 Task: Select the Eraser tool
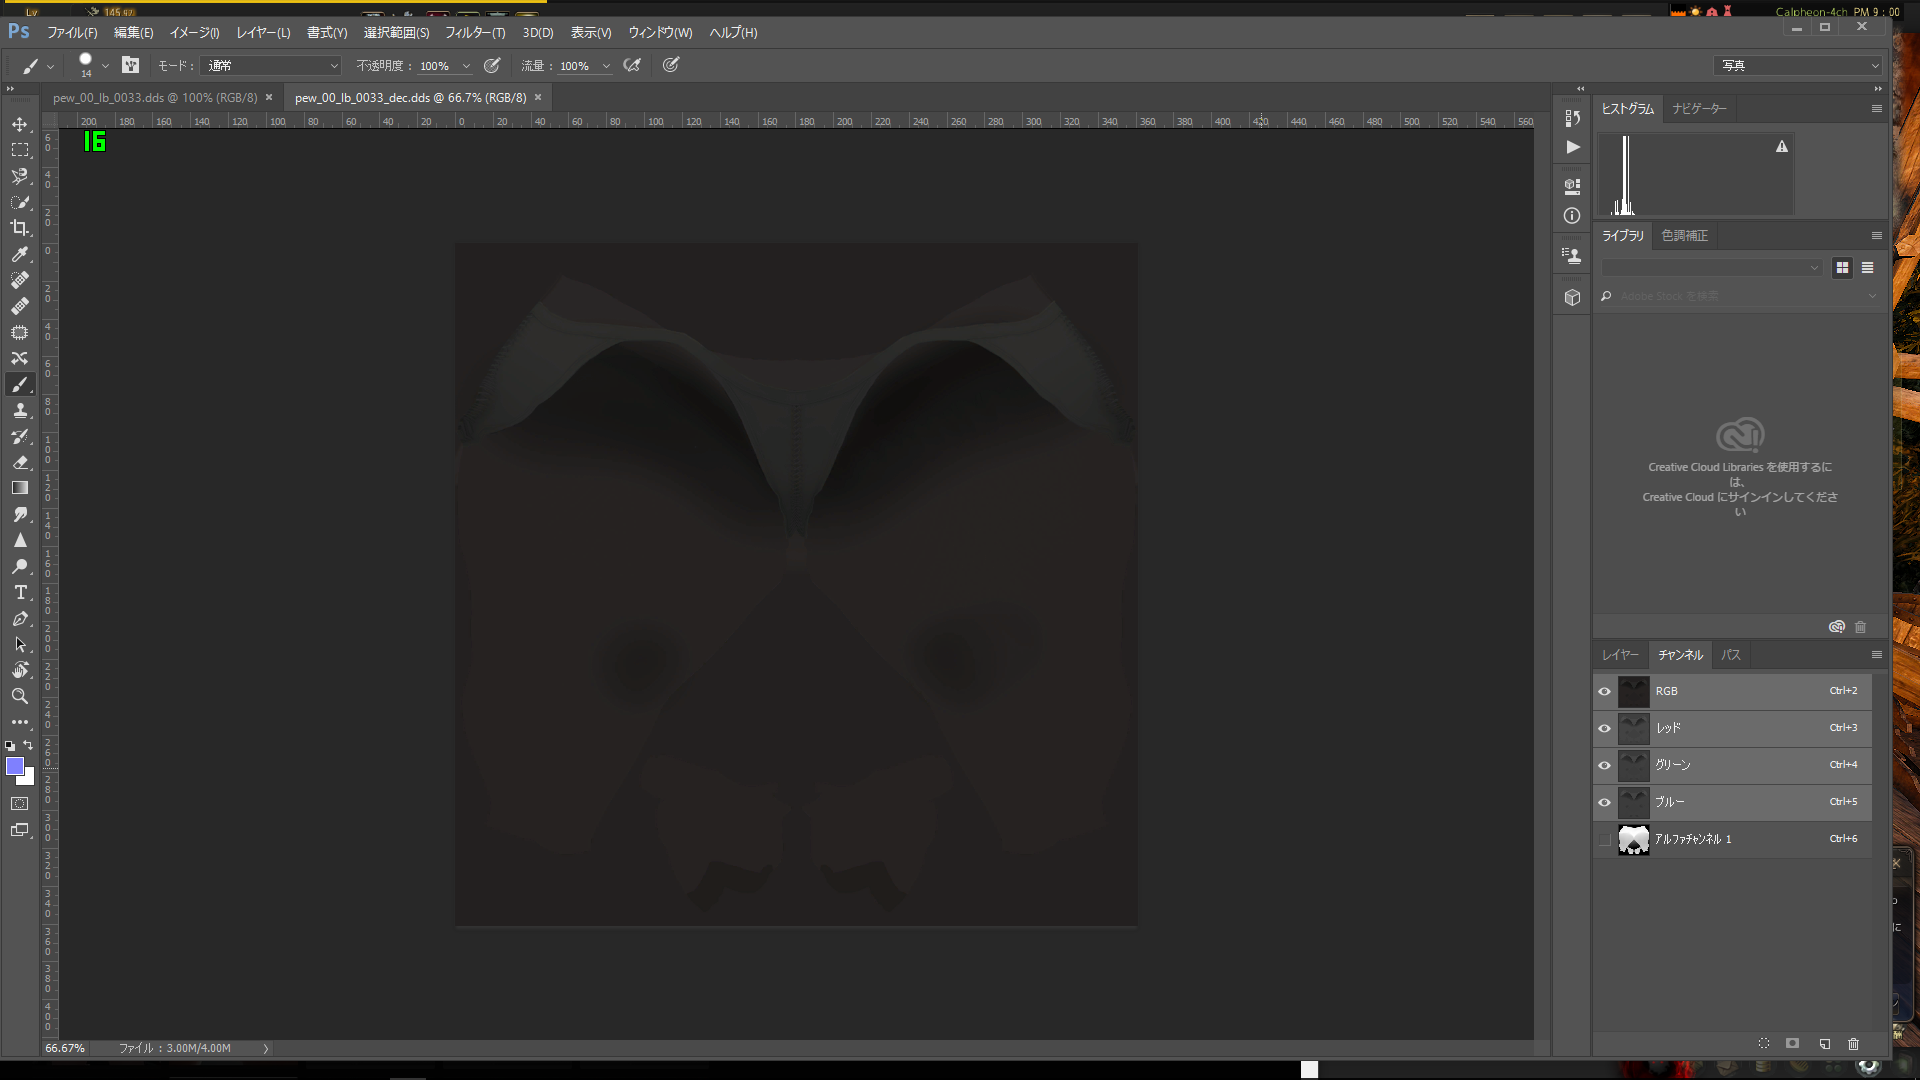19,462
